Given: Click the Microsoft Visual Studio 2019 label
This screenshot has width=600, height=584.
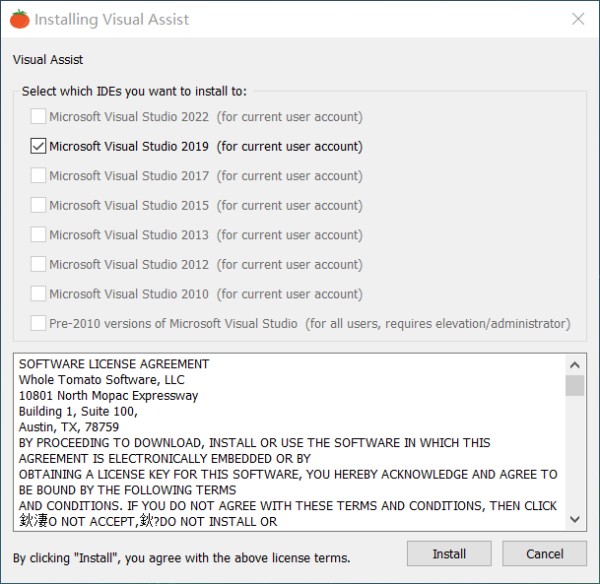Looking at the screenshot, I should (x=206, y=146).
